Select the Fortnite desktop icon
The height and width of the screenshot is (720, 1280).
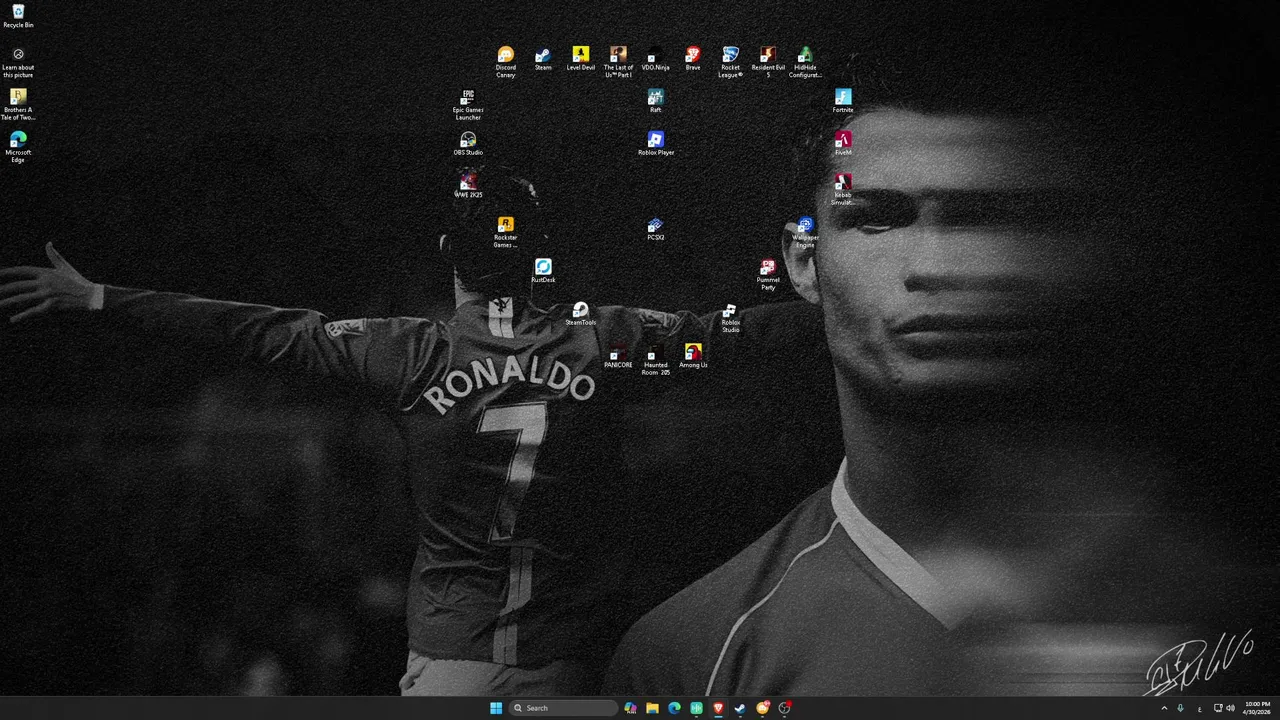(843, 101)
